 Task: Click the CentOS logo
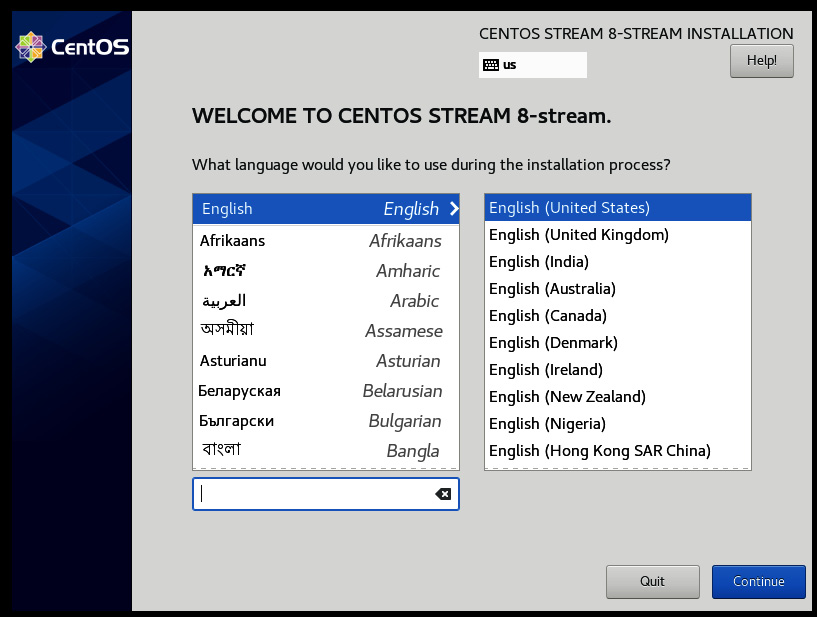72,47
